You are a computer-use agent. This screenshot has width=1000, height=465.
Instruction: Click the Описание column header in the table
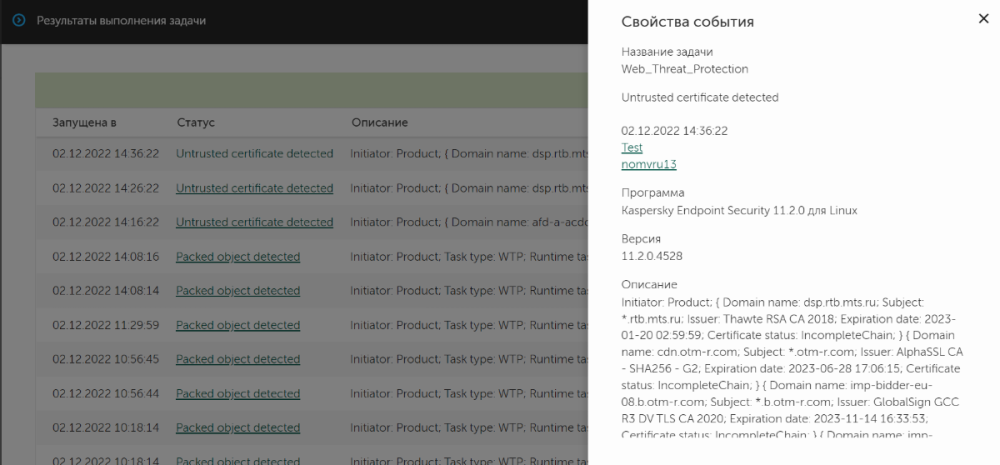point(379,122)
